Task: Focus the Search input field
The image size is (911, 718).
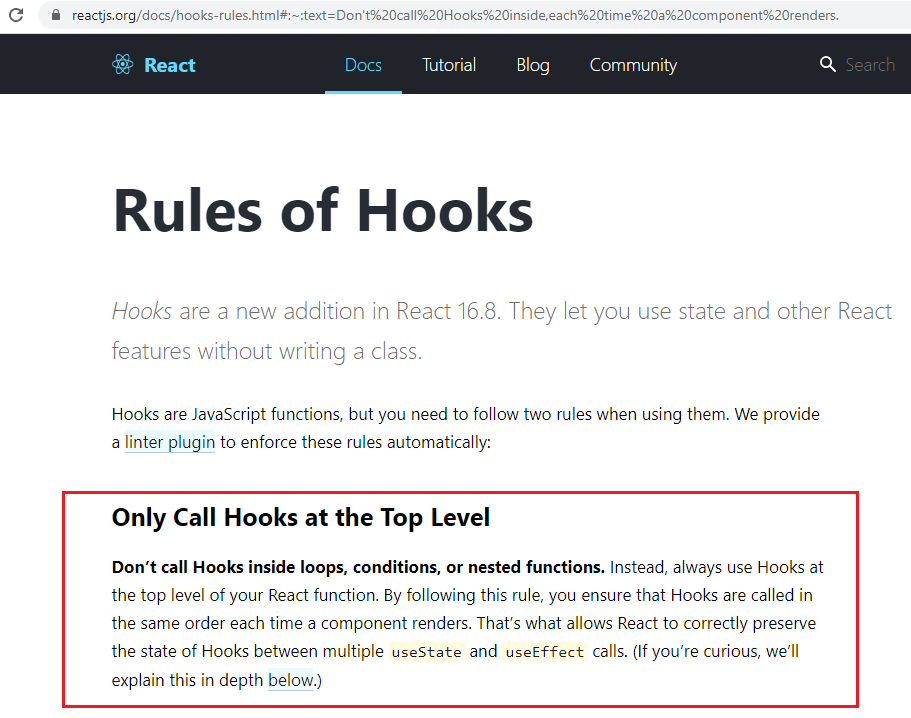Action: pyautogui.click(x=869, y=65)
